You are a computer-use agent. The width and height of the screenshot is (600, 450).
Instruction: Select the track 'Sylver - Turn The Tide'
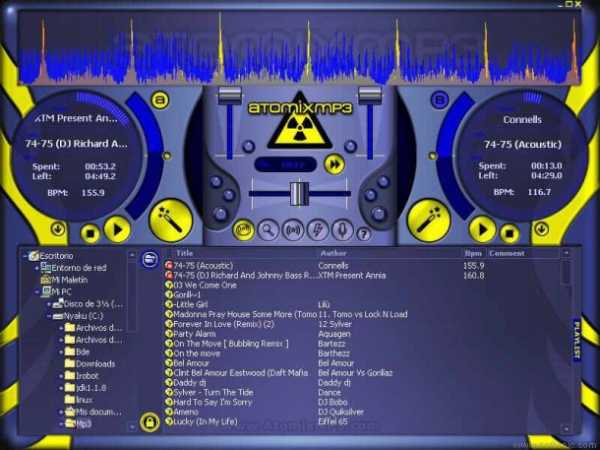213,392
